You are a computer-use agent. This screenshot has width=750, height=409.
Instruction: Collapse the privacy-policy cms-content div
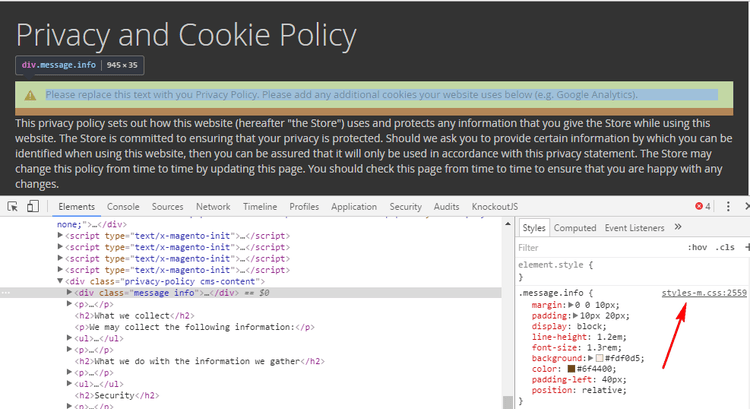pos(62,282)
